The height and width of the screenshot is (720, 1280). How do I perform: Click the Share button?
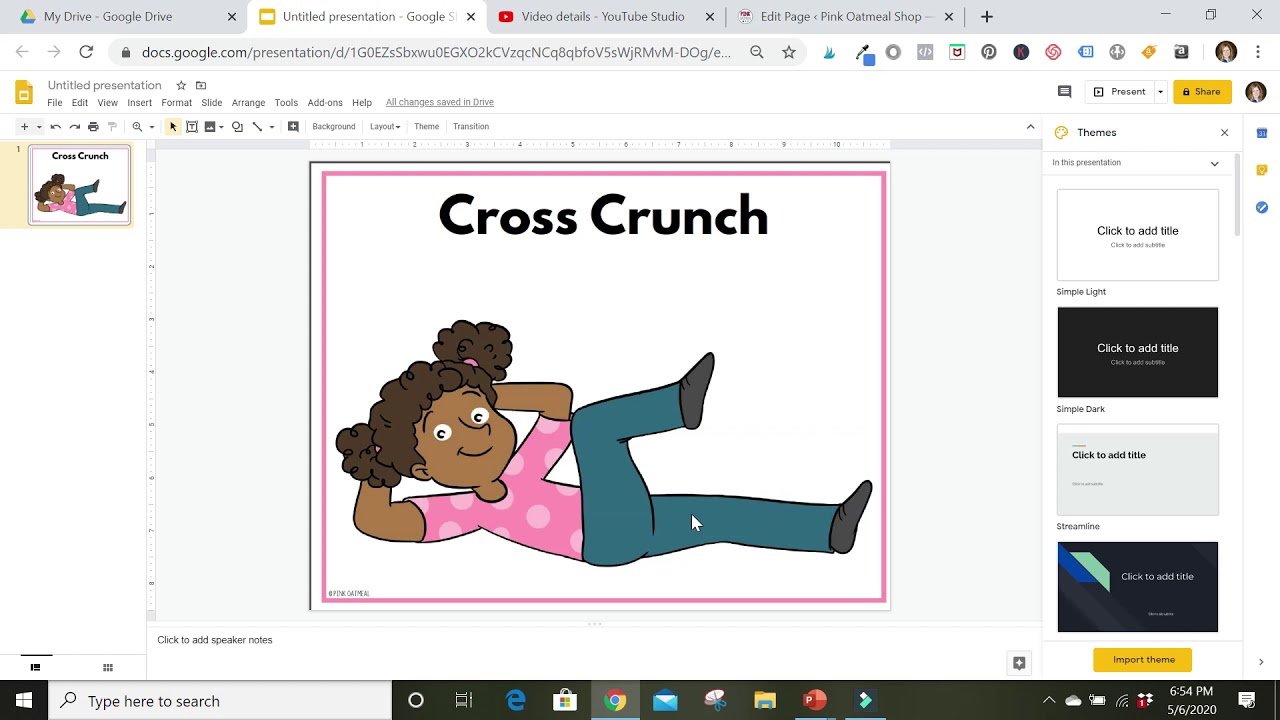pyautogui.click(x=1202, y=91)
